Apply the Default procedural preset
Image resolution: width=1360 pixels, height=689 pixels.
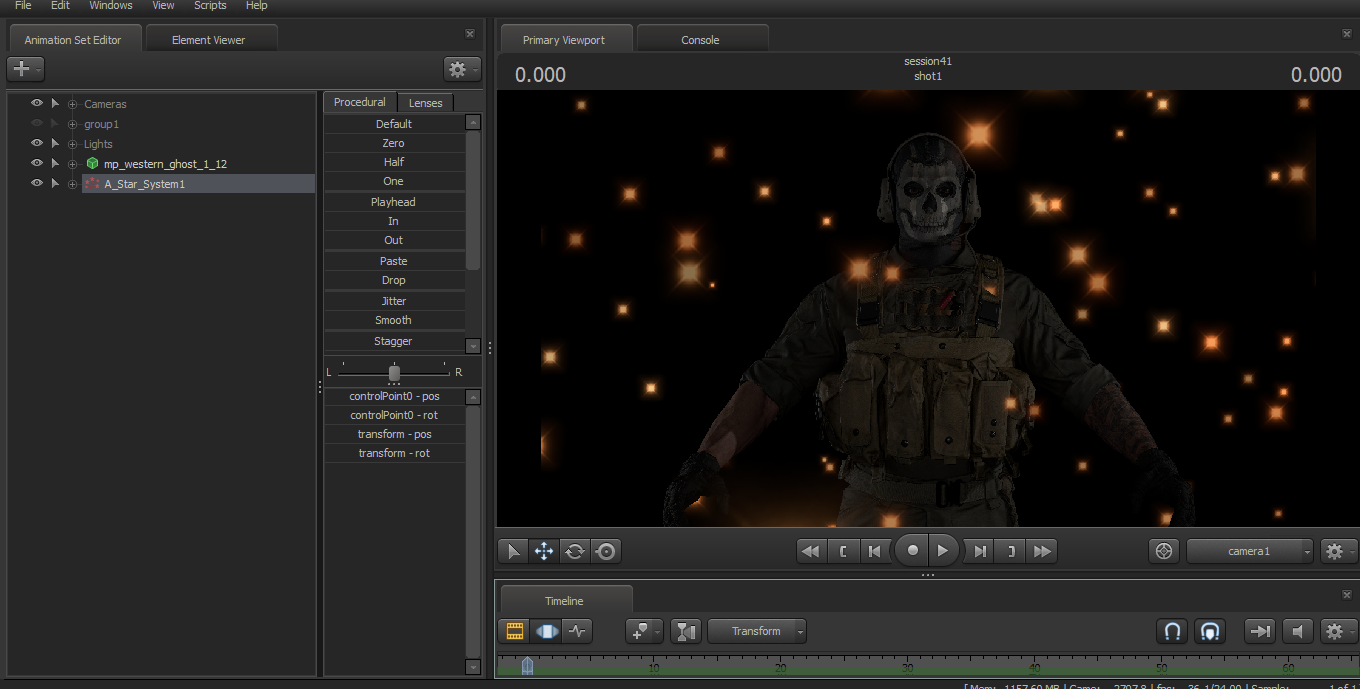pyautogui.click(x=394, y=124)
